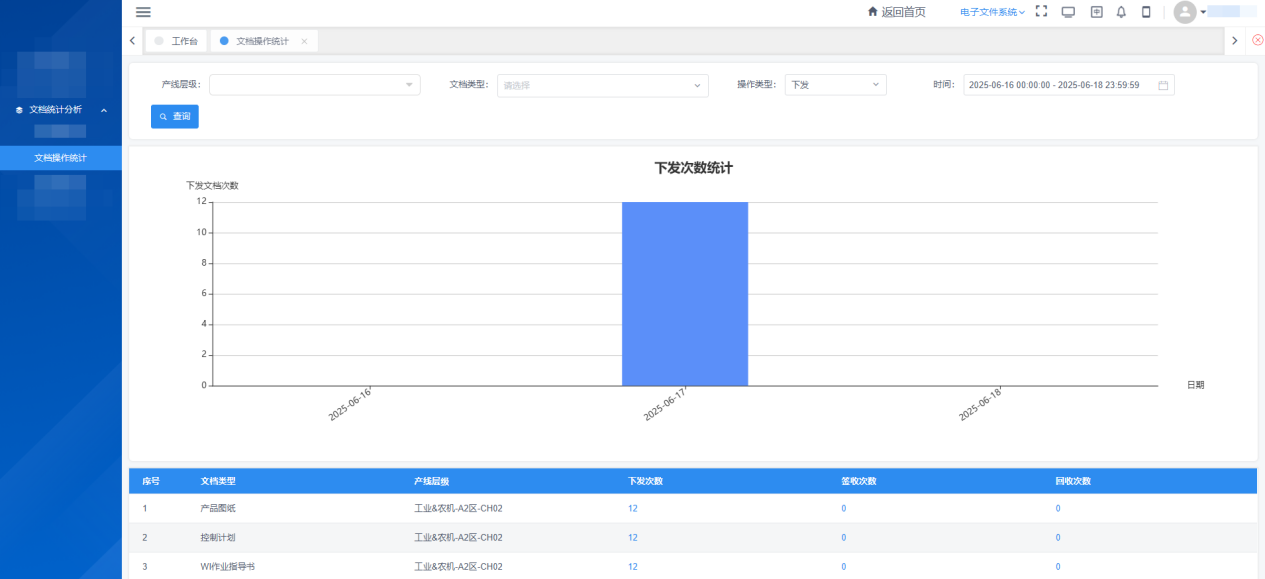Click the 产线层级 table column header
This screenshot has height=579, width=1265.
tap(432, 481)
